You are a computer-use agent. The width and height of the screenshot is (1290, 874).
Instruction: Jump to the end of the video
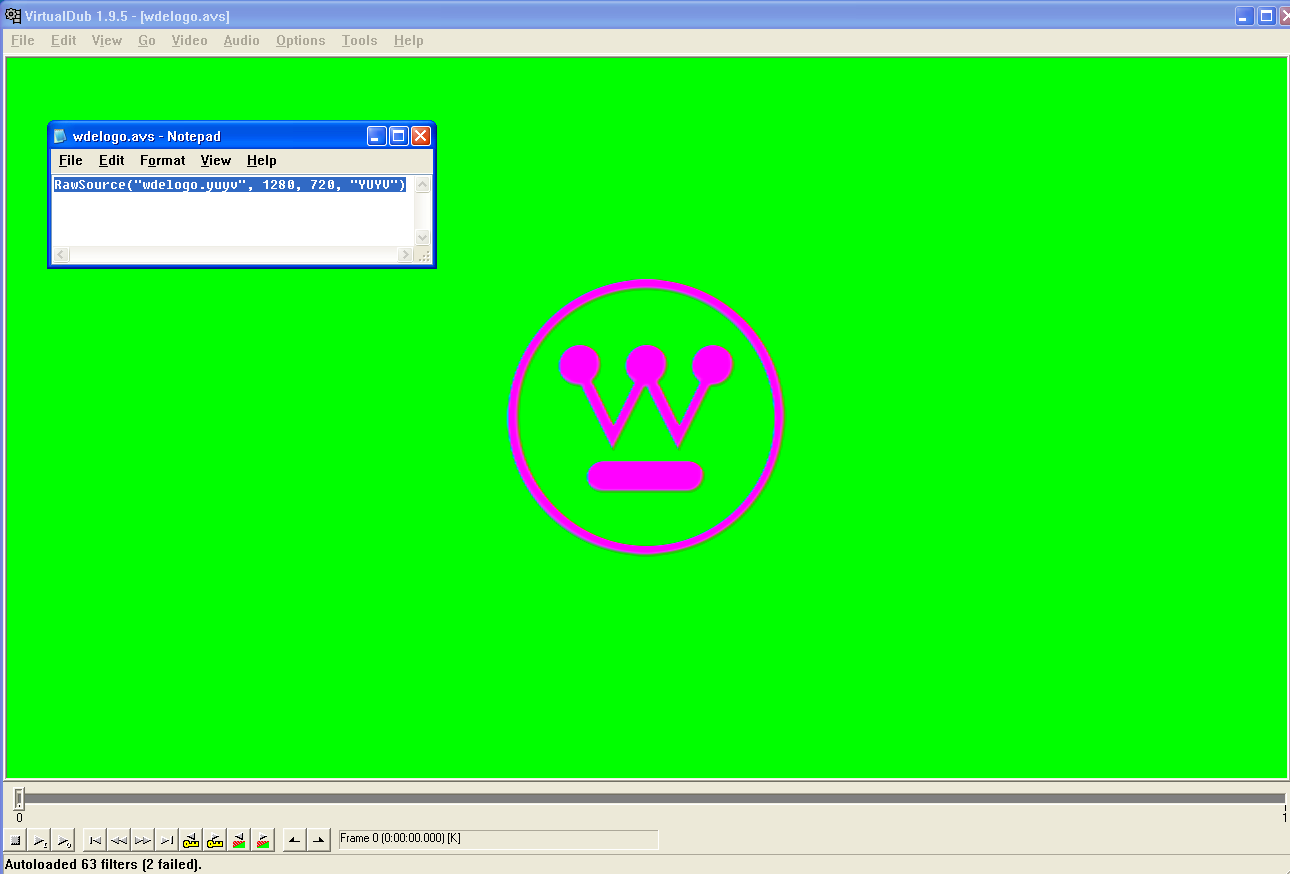tap(167, 840)
